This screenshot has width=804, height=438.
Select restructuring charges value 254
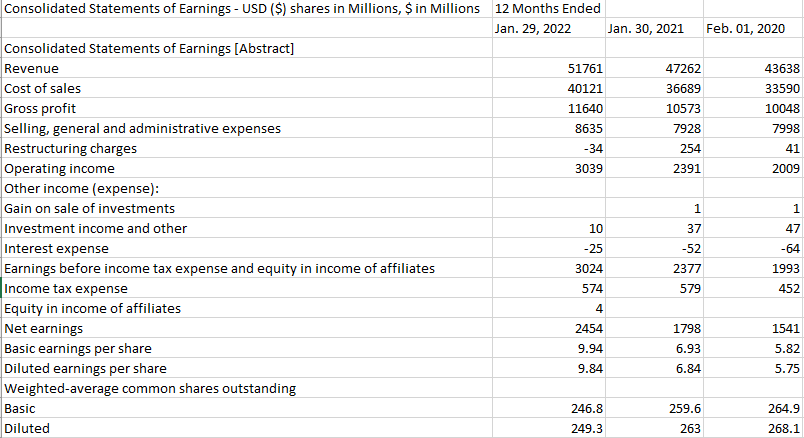point(690,149)
